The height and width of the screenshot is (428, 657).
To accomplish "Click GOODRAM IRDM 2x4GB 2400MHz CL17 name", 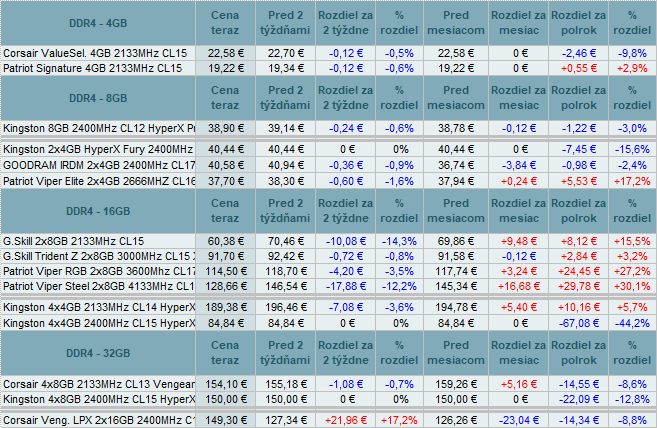I will pyautogui.click(x=99, y=166).
